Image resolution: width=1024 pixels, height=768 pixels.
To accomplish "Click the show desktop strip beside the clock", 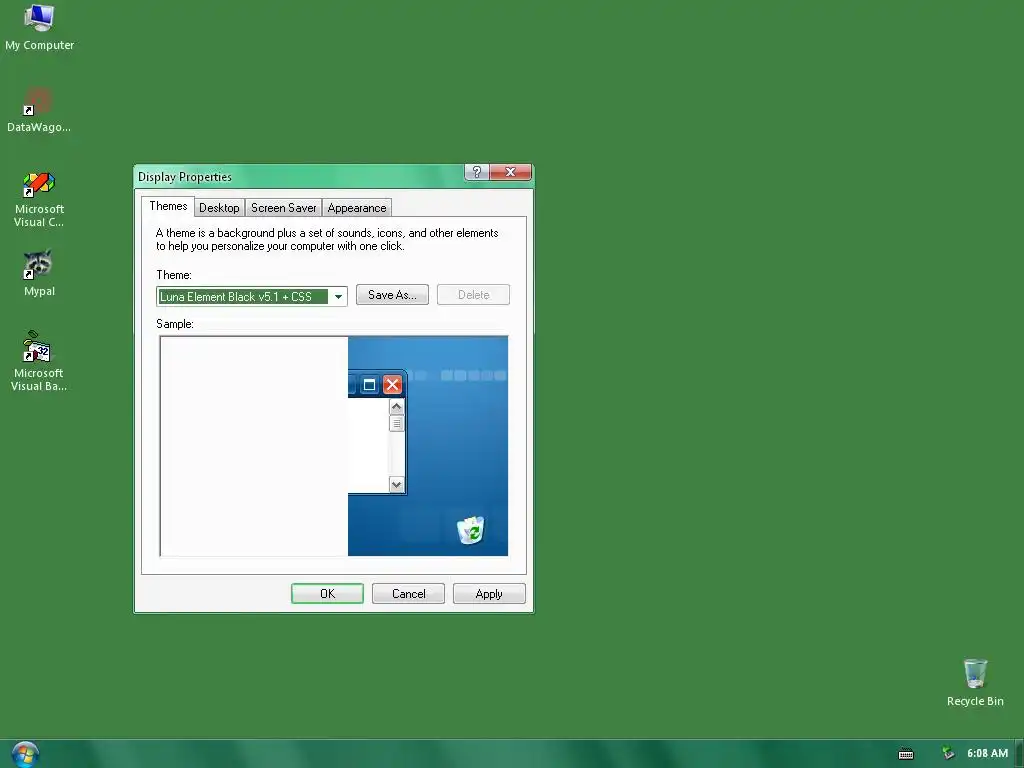I will click(1019, 754).
